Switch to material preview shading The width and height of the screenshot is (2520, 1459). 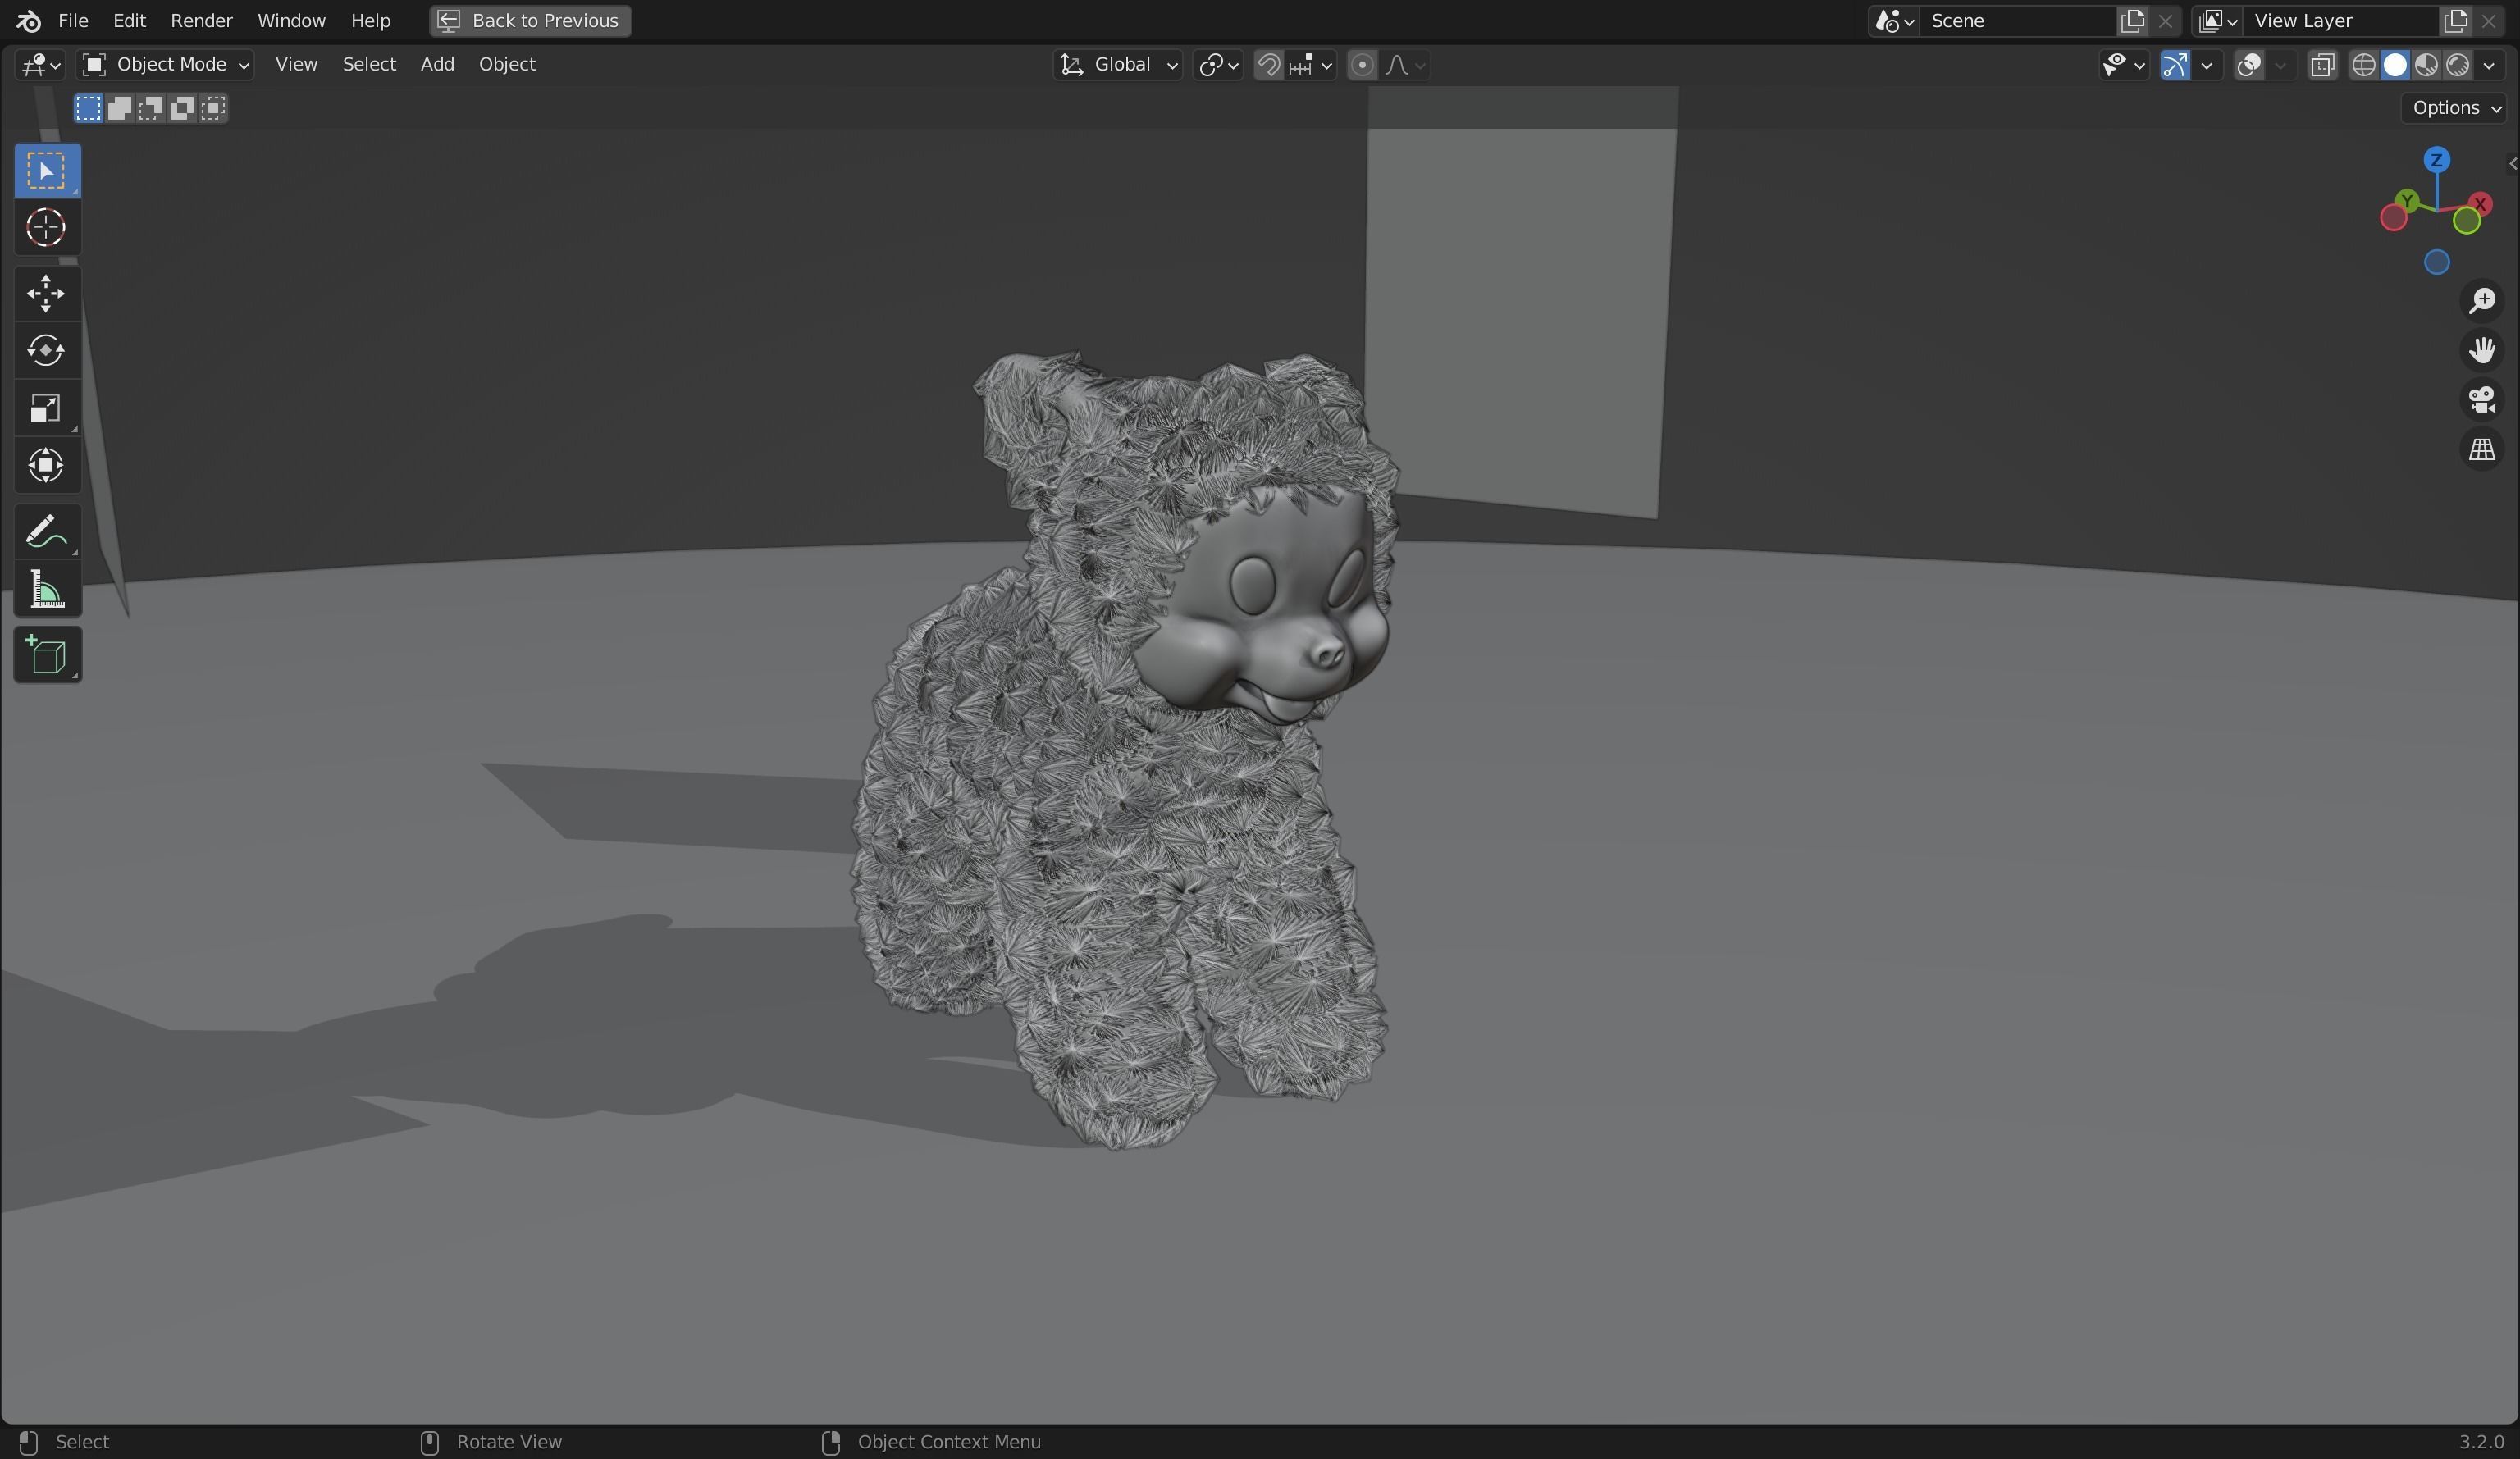tap(2426, 65)
